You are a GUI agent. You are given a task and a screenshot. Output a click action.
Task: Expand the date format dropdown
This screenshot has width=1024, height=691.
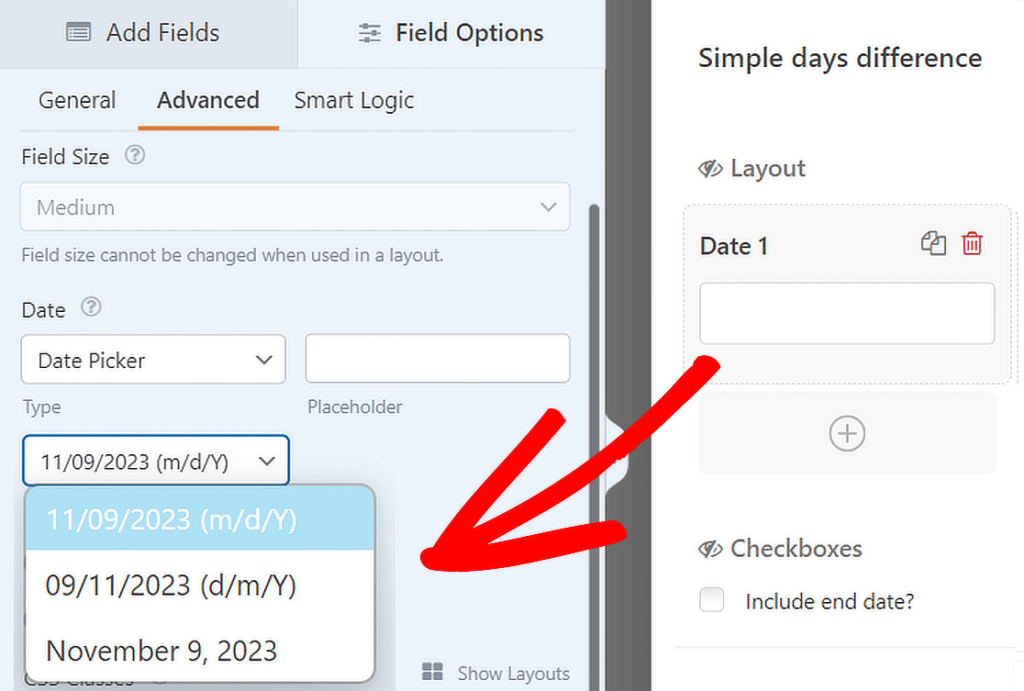(155, 460)
